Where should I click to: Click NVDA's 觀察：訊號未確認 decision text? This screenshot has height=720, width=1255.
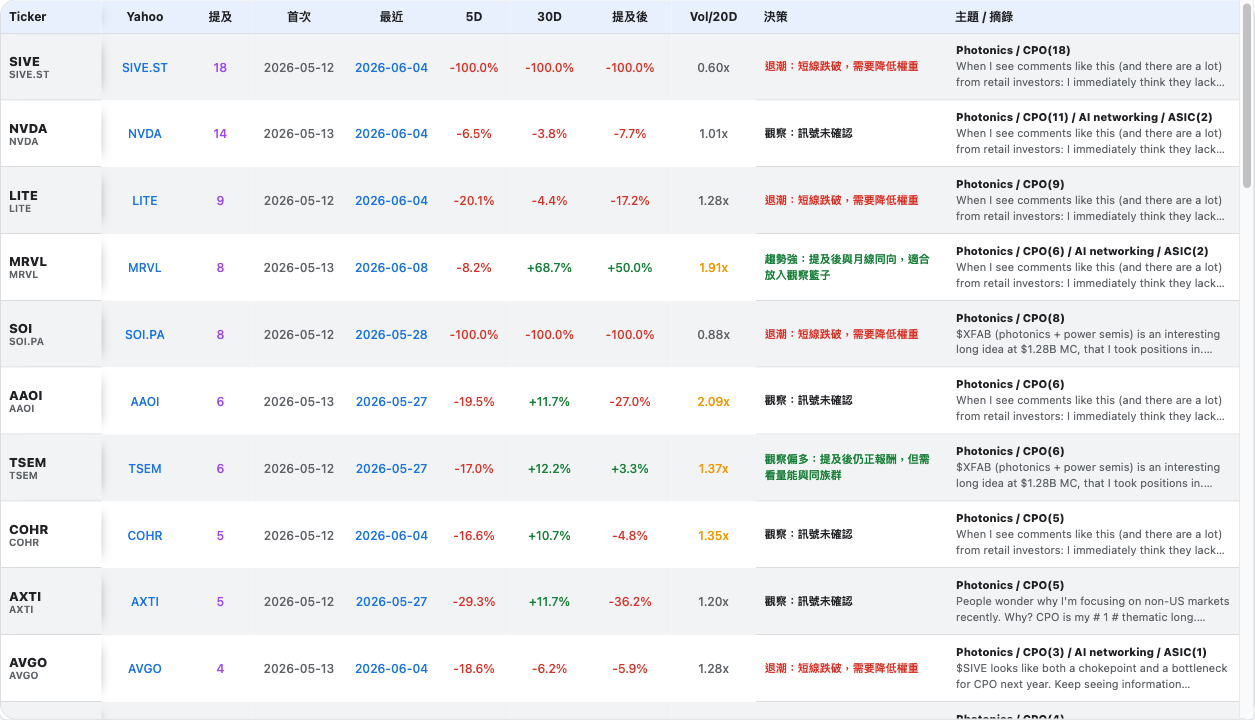click(808, 134)
